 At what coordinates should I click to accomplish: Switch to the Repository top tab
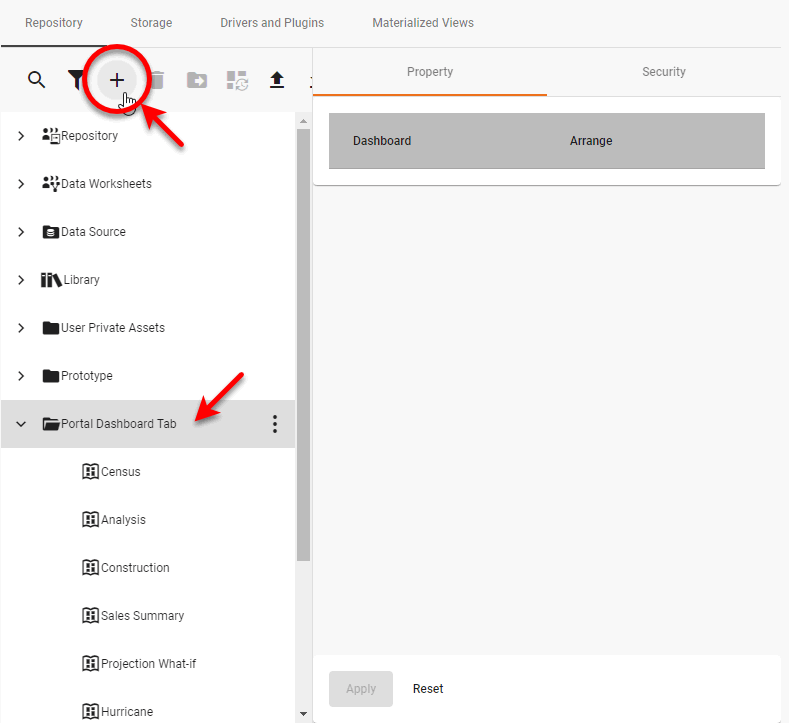(x=54, y=23)
